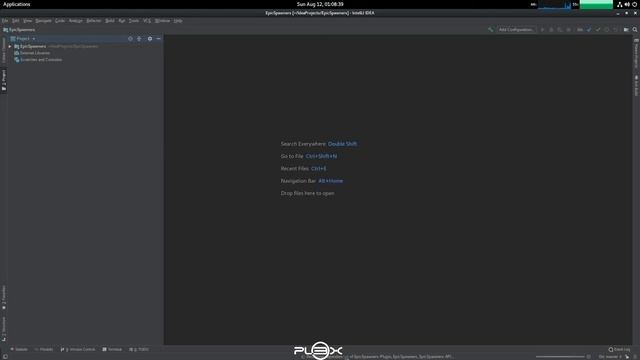640x360 pixels.
Task: Open the Project view dropdown
Action: 23,39
